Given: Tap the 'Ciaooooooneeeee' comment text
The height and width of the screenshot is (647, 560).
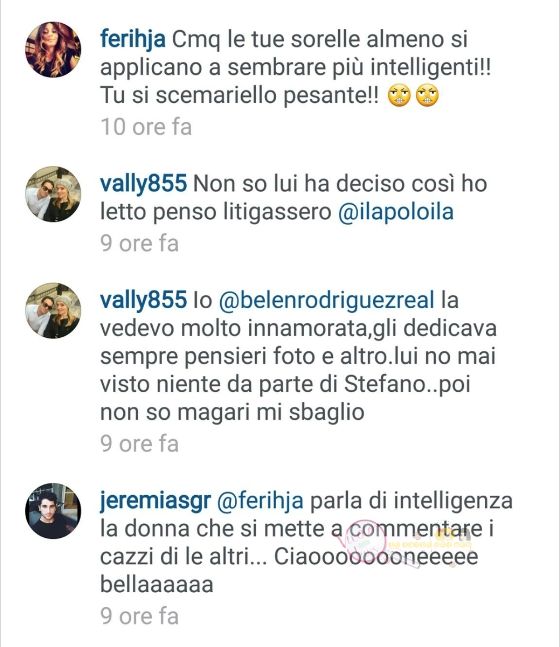Looking at the screenshot, I should tap(376, 557).
